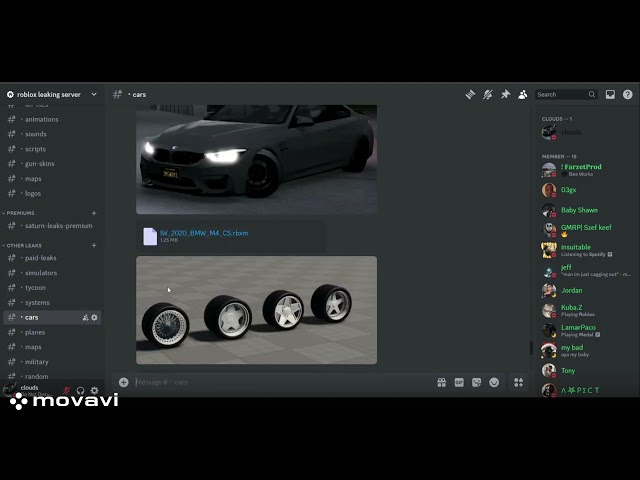Open the Threads icon in the header
The image size is (640, 480).
point(470,94)
